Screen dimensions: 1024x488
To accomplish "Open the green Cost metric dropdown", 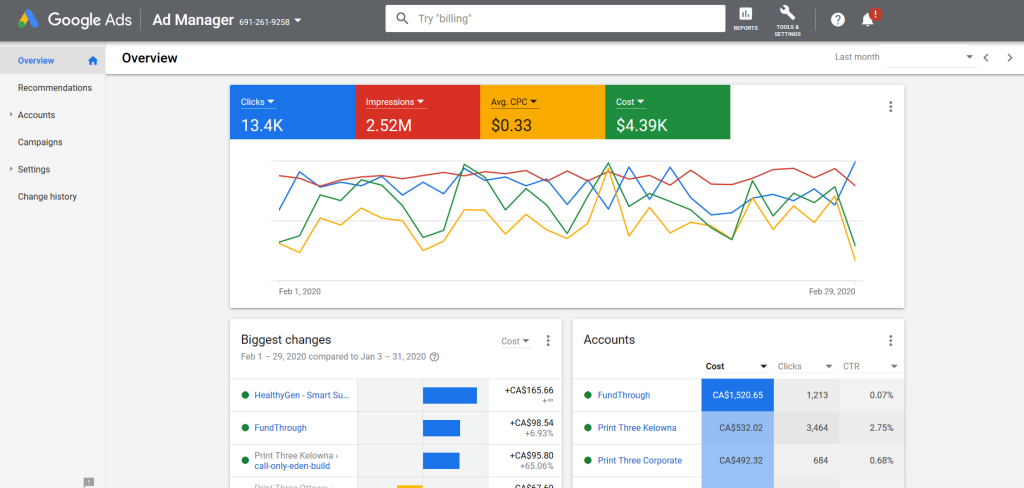I will pos(630,102).
